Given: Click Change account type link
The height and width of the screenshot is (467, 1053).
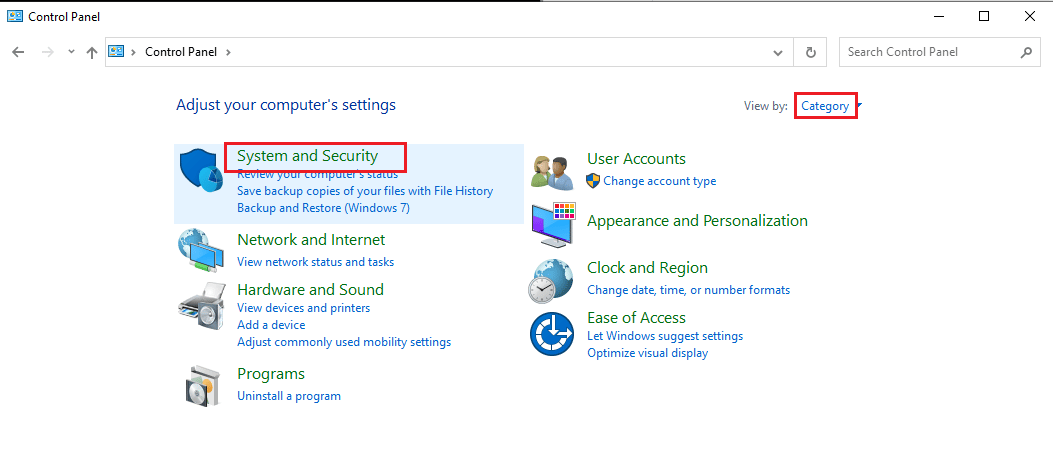Looking at the screenshot, I should (659, 181).
